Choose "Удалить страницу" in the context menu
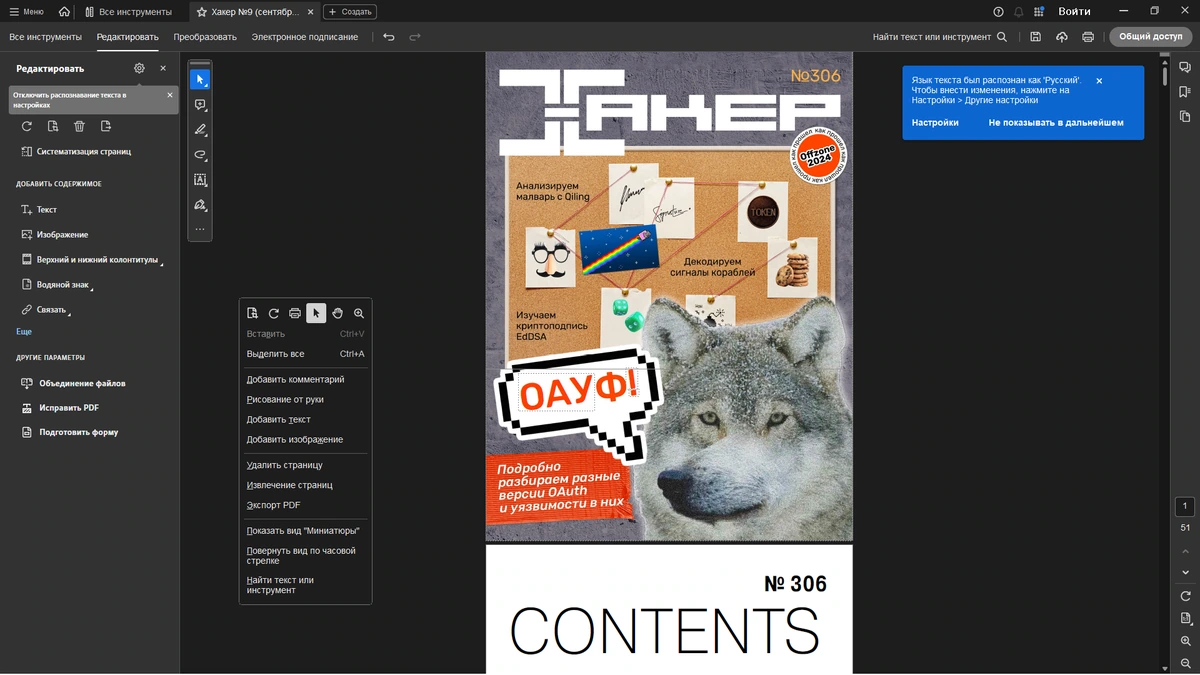 pyautogui.click(x=305, y=465)
